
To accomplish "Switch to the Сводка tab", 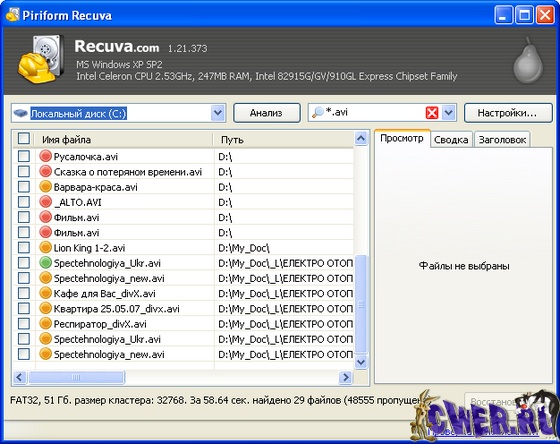I will tap(451, 140).
